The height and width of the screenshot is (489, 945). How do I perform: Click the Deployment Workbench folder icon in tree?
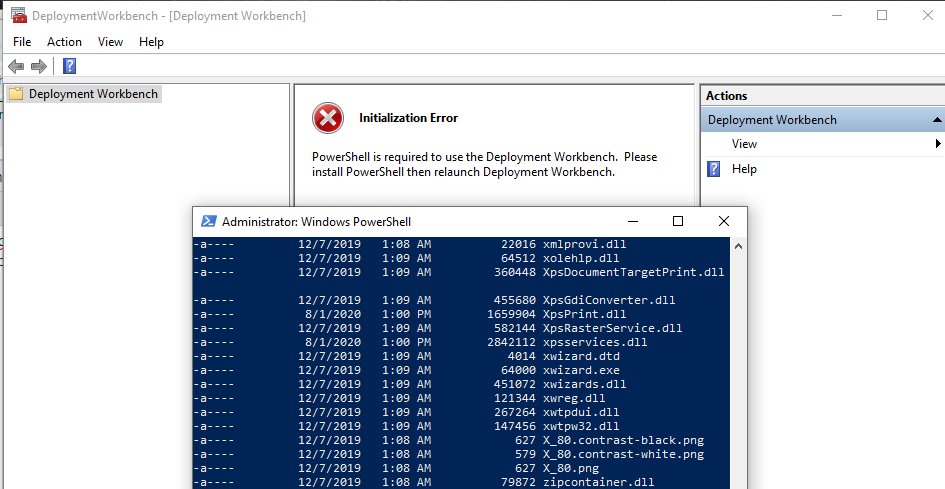tap(16, 94)
